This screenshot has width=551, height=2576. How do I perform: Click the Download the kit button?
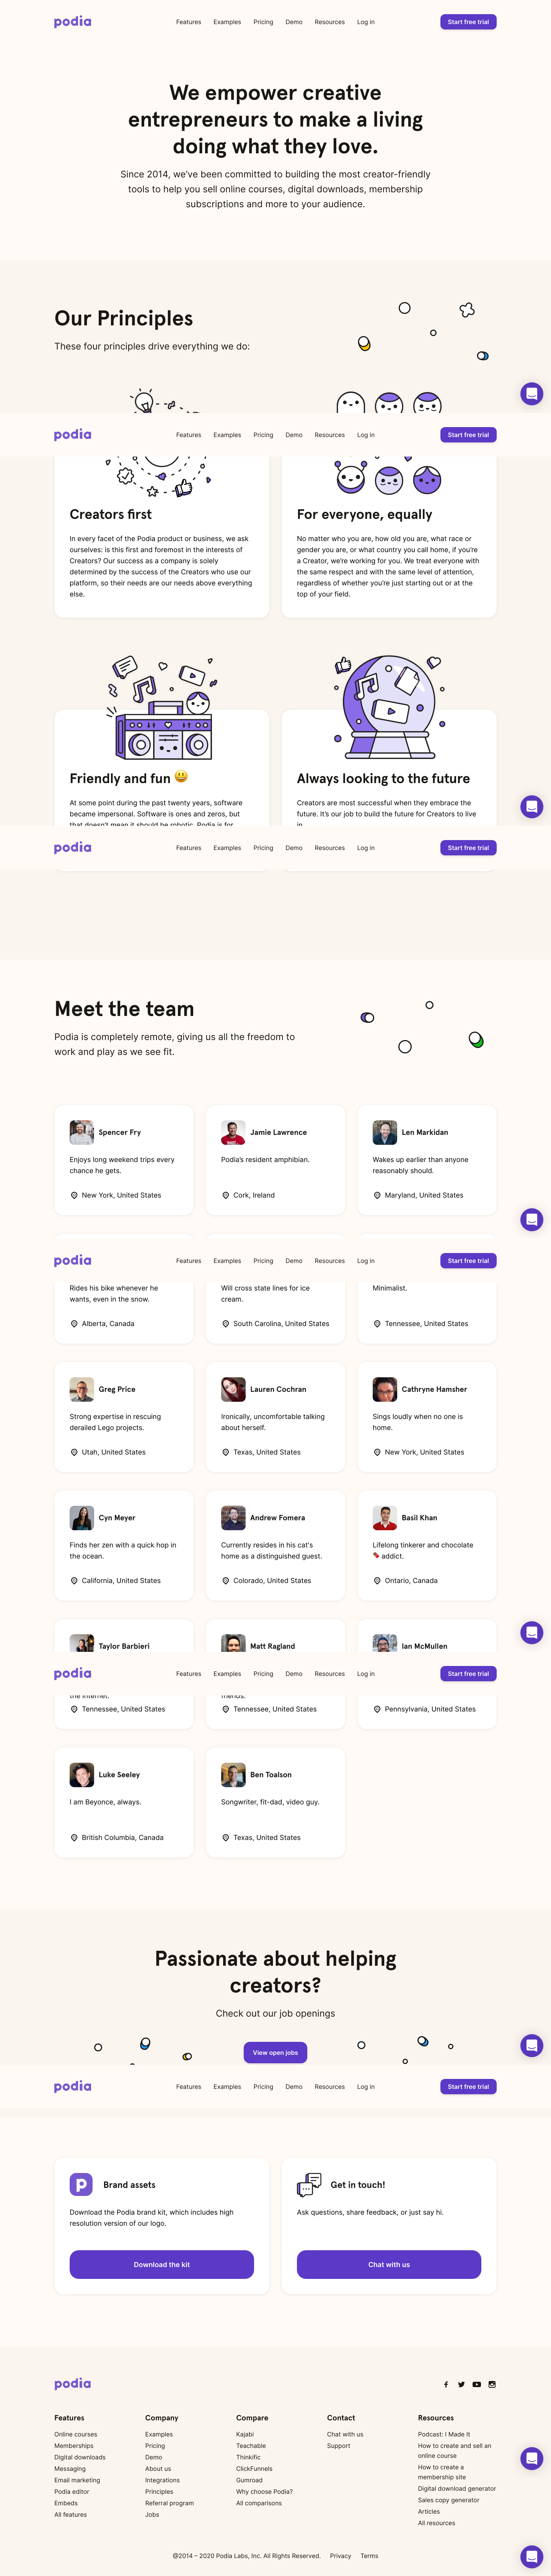pos(162,2264)
